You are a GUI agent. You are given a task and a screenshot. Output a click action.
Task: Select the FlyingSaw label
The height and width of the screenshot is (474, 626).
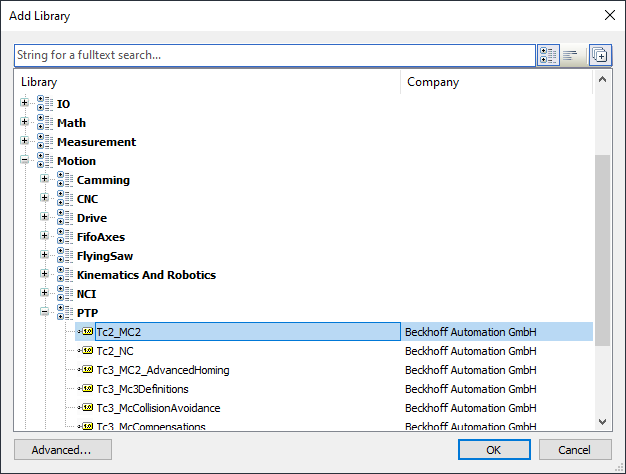[105, 256]
